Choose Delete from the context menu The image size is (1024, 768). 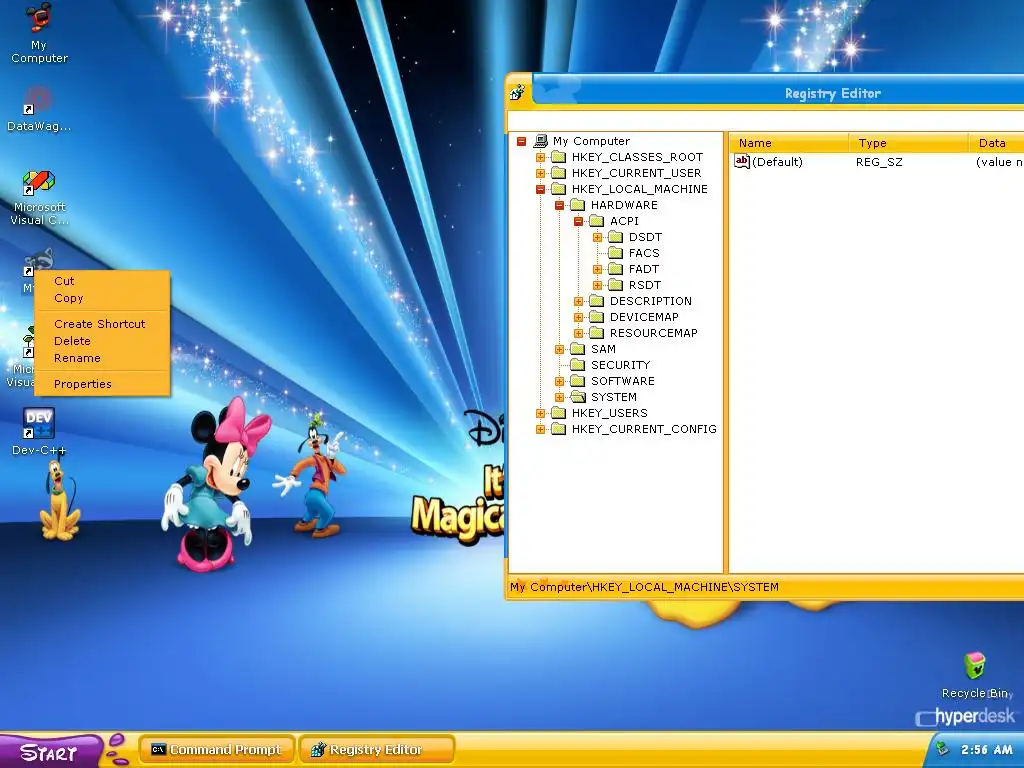coord(102,341)
